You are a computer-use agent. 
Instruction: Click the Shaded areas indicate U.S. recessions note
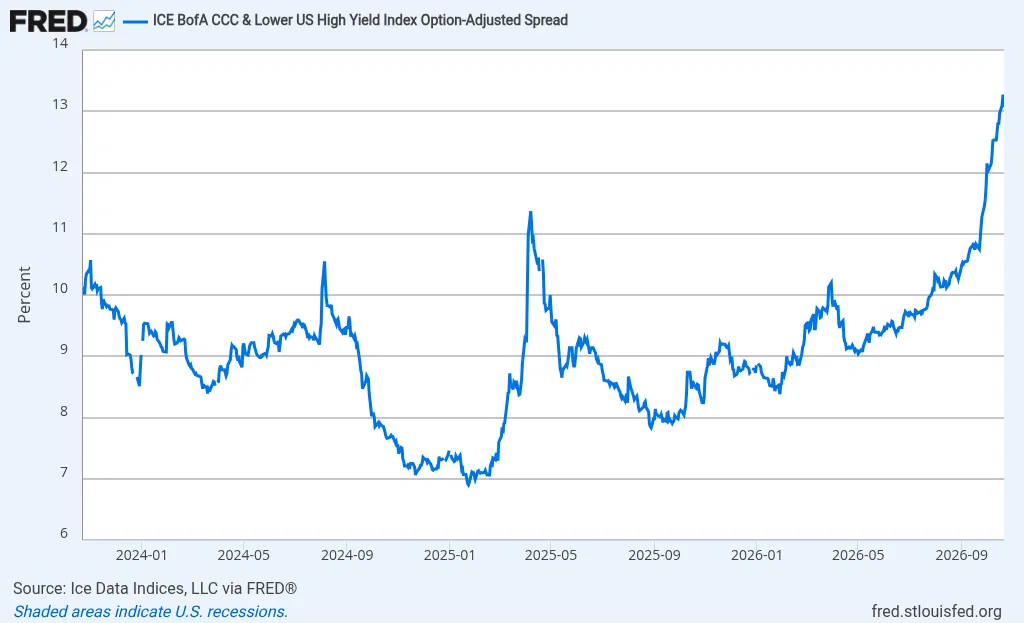151,612
